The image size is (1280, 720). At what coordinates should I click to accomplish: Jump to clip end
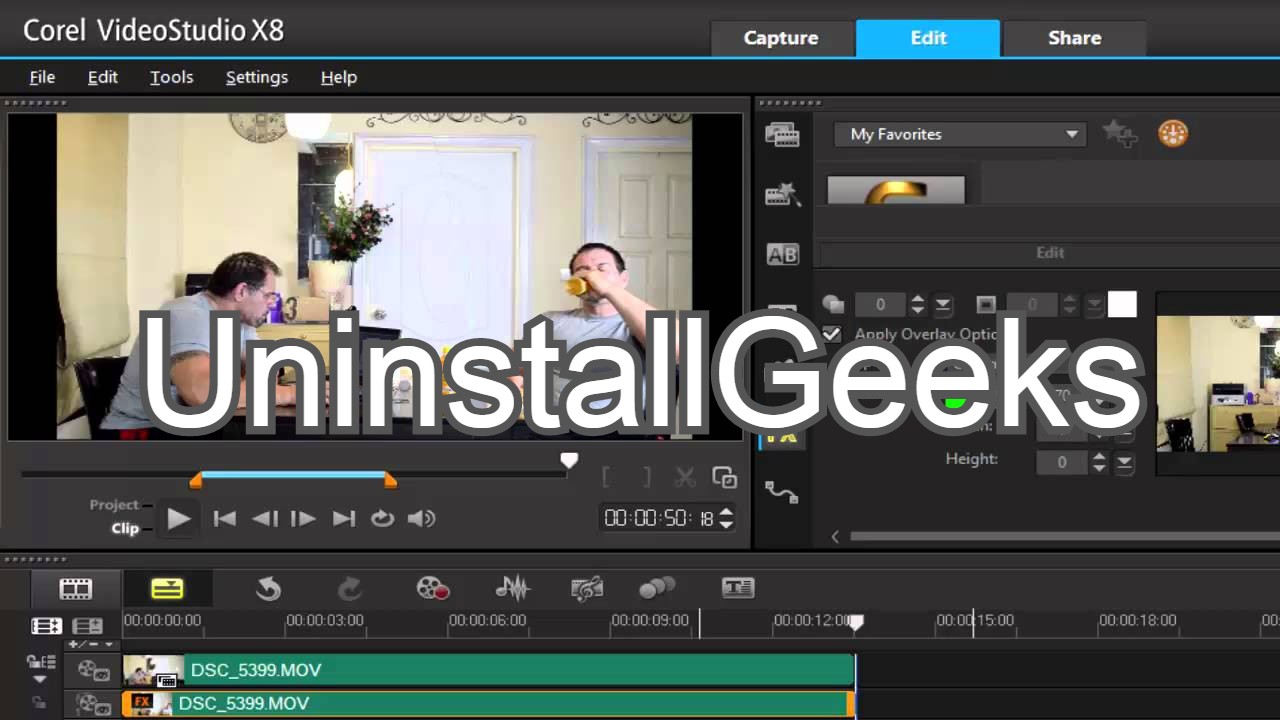pos(344,518)
